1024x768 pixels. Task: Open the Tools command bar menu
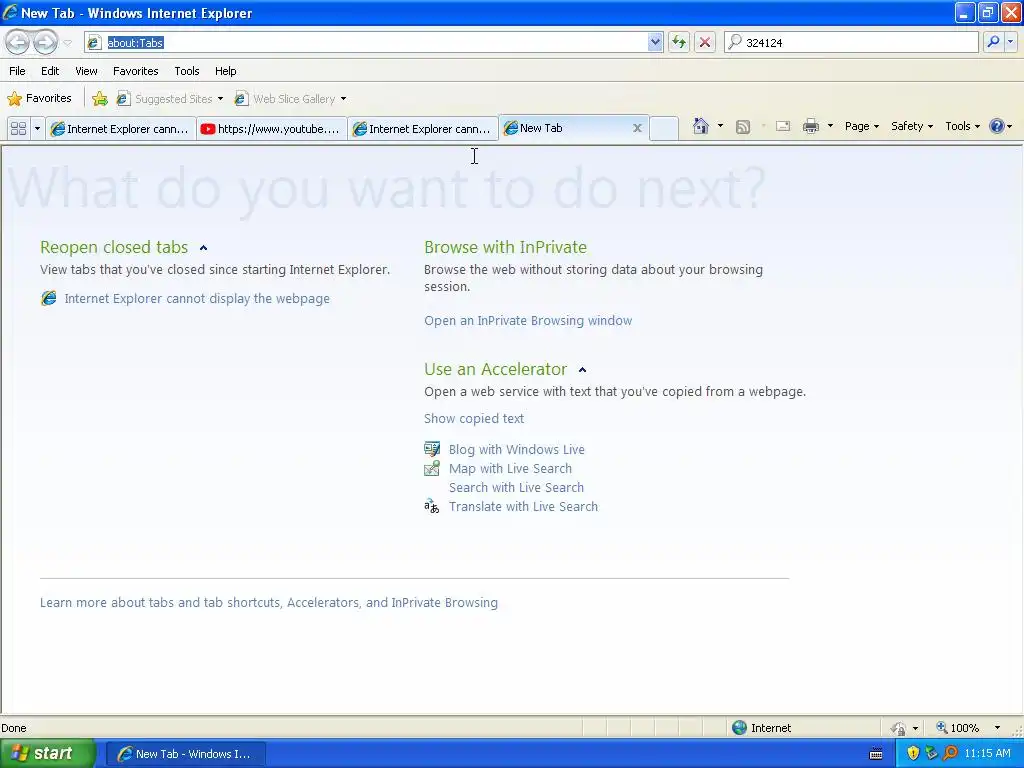click(962, 127)
